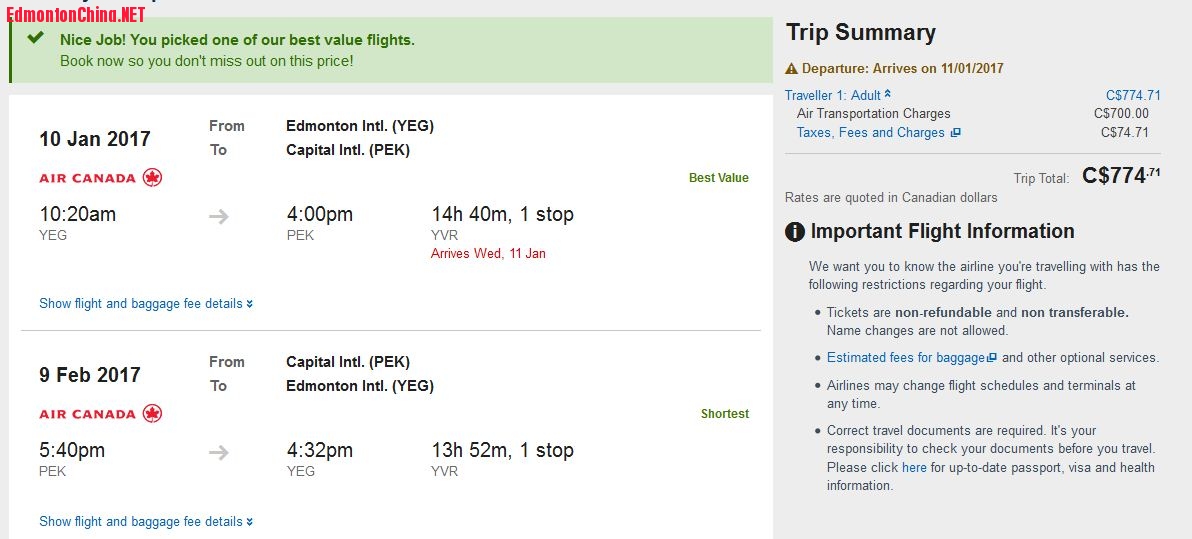Click the arrow between 10:20am and 4:00pm
The image size is (1192, 539).
click(219, 217)
